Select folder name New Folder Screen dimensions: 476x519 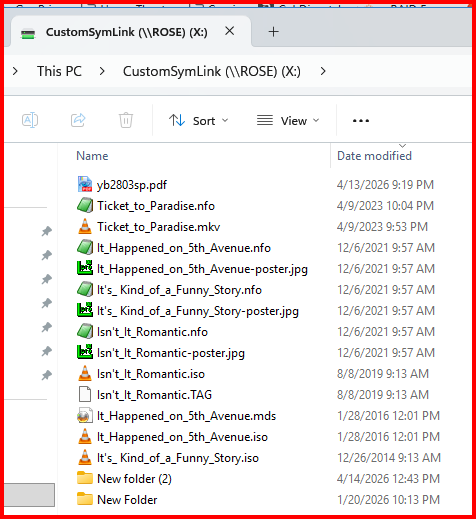[127, 500]
